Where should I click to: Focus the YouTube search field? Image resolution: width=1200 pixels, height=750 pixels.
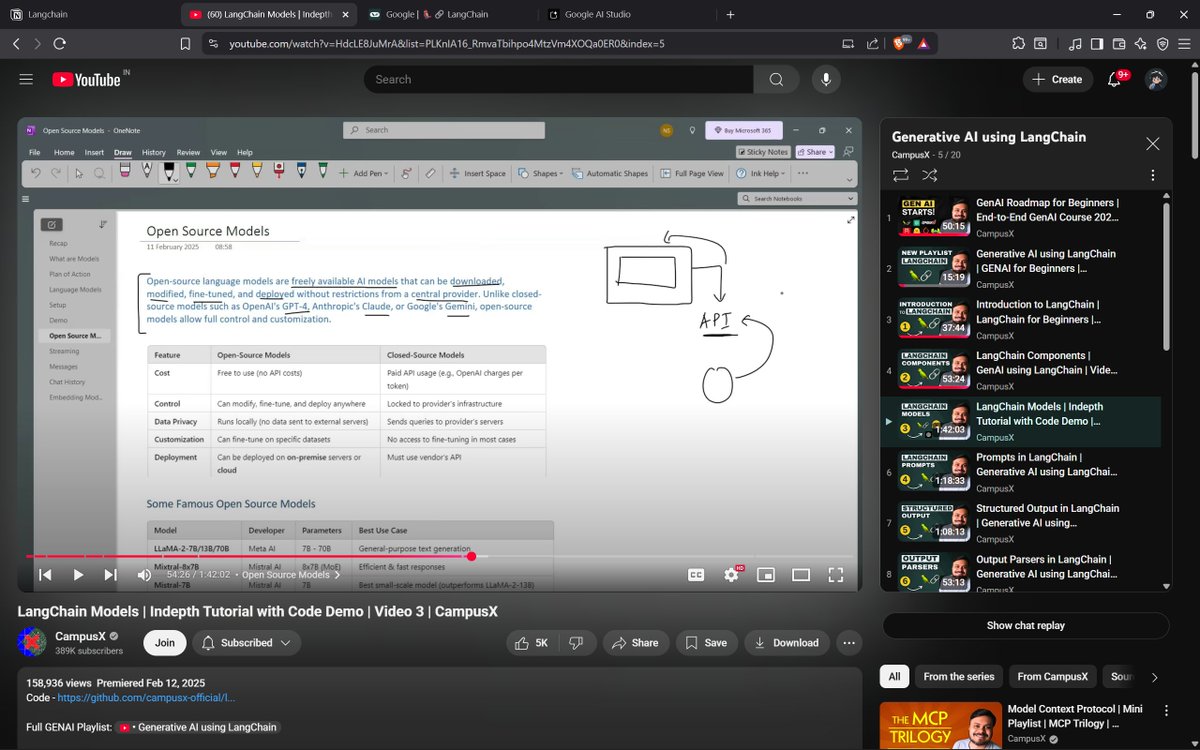[x=558, y=79]
